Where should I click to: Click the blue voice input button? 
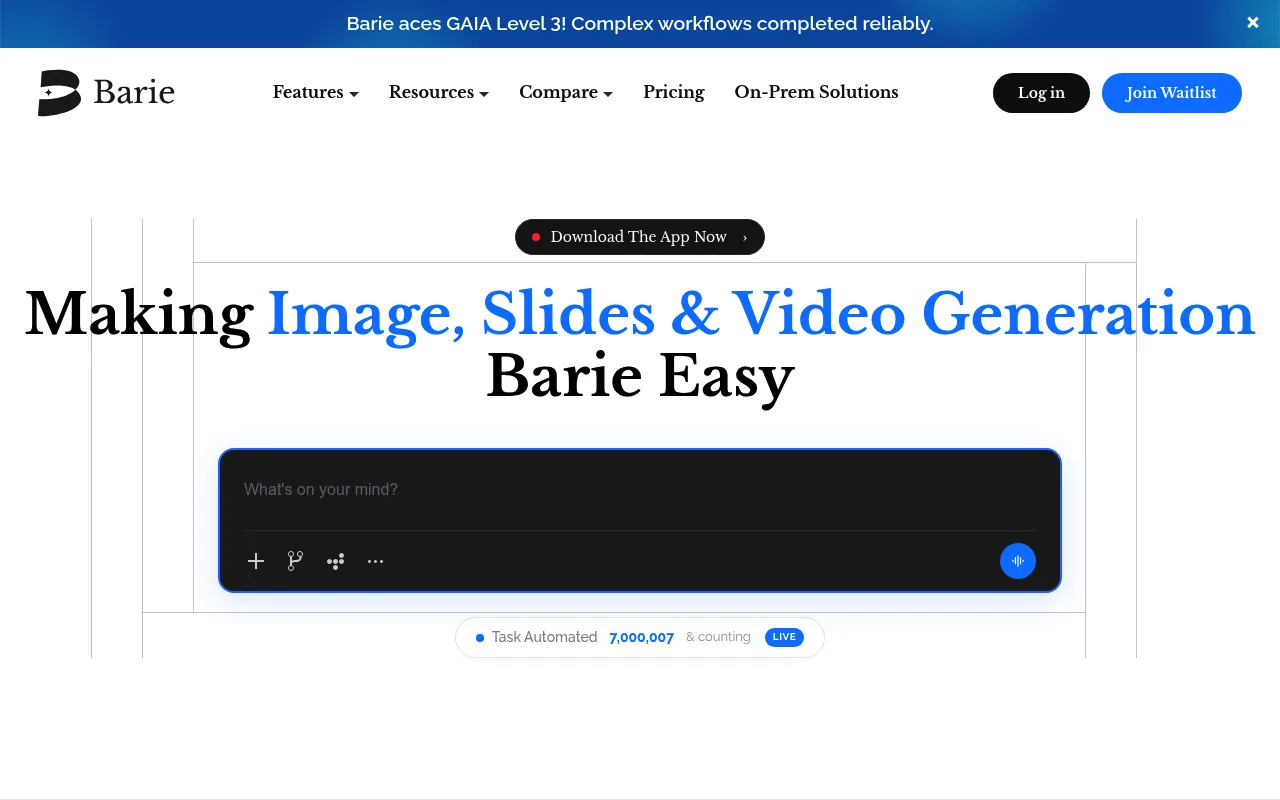1018,561
